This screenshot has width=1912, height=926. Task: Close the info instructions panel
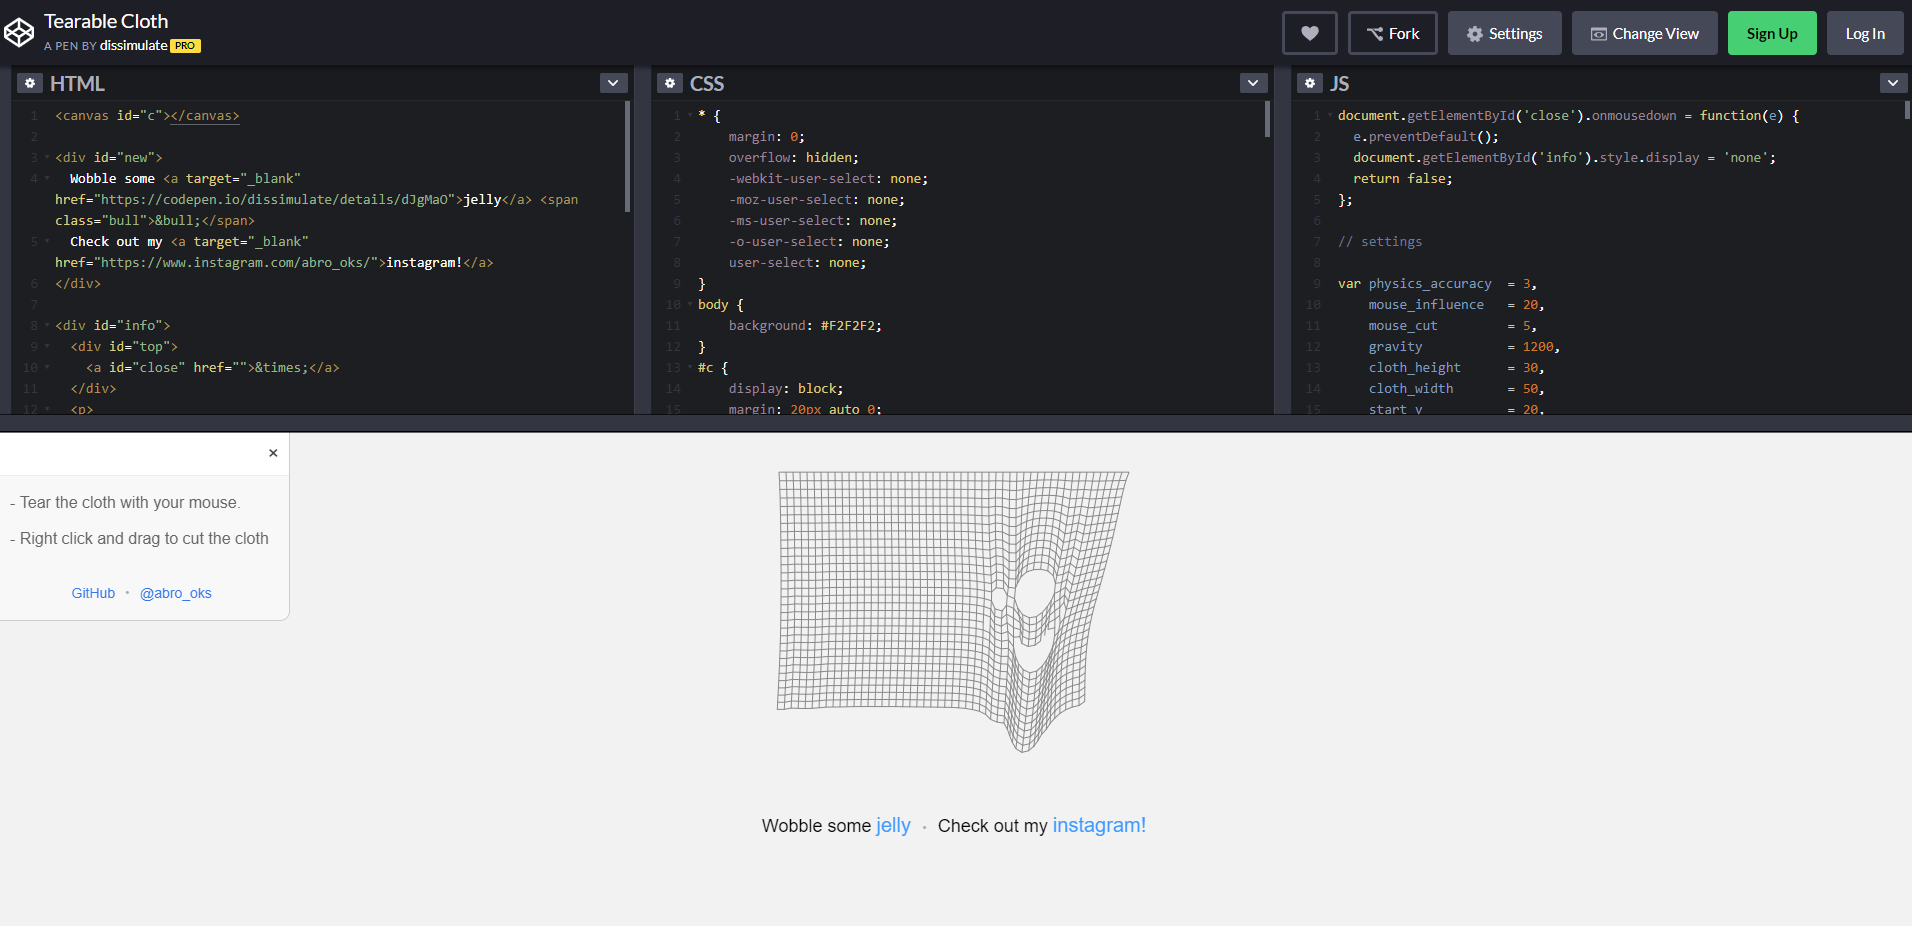273,453
